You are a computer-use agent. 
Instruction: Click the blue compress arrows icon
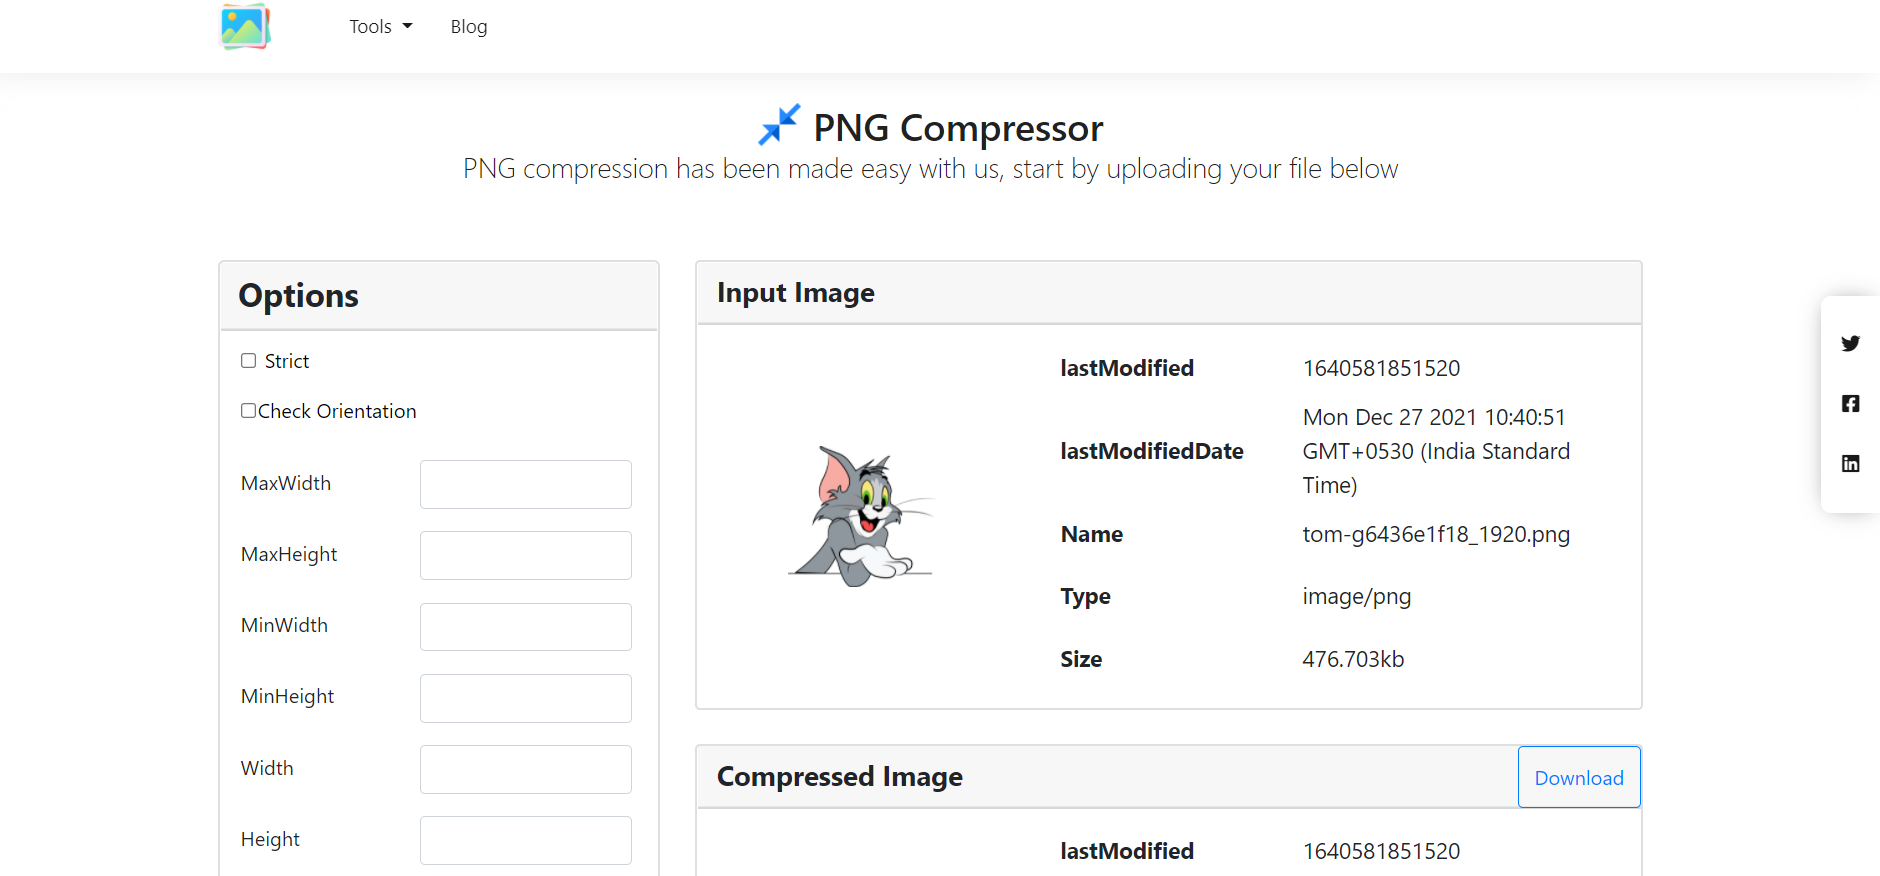coord(779,125)
